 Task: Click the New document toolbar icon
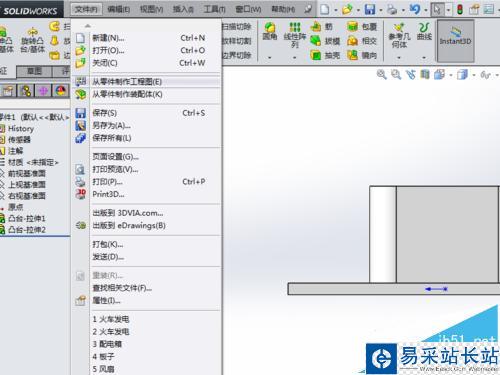click(325, 9)
